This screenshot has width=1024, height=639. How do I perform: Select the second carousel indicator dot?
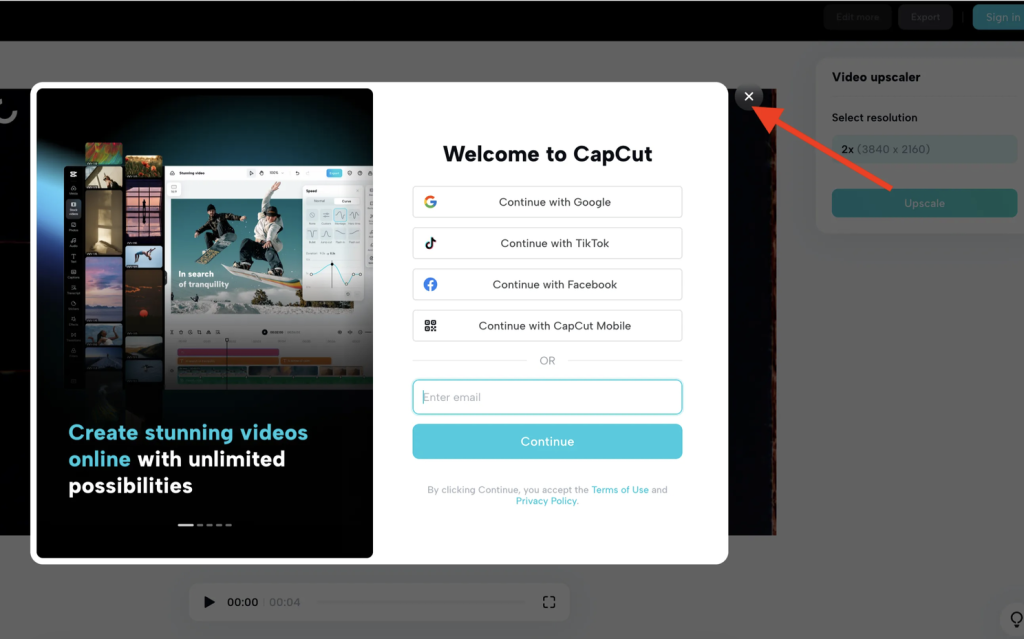(x=201, y=524)
